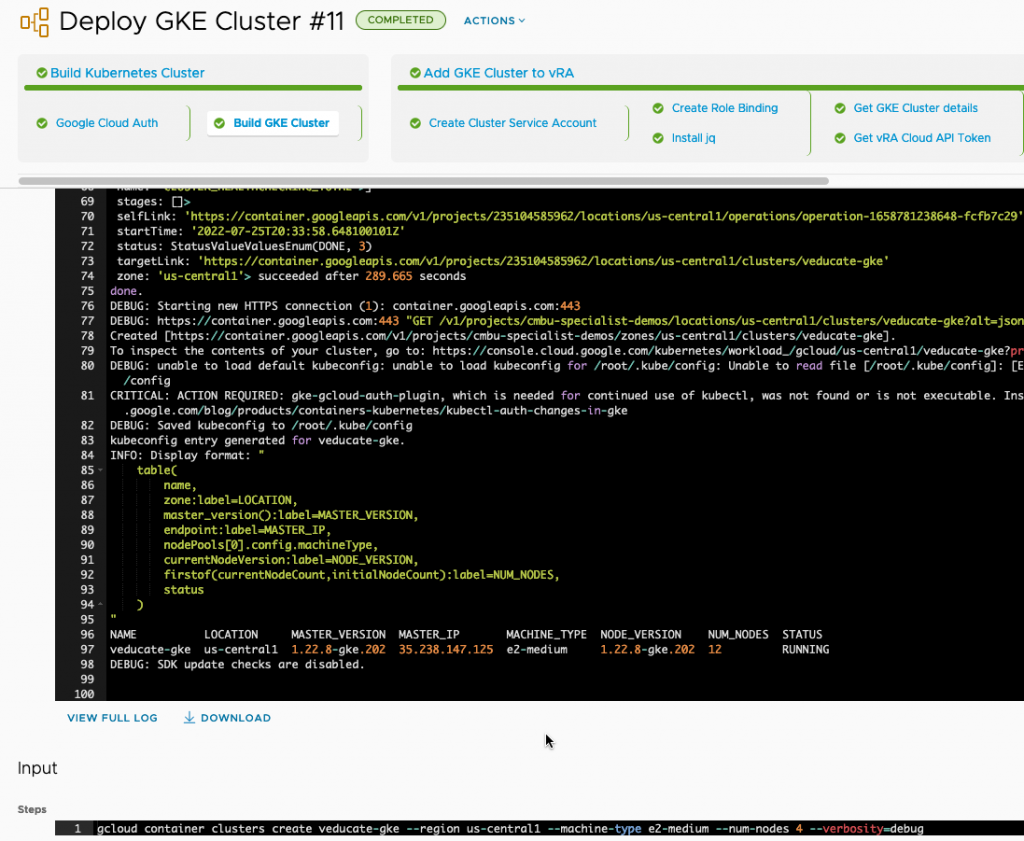The image size is (1024, 841).
Task: Select the Add GKE Cluster to vRA stage
Action: tap(498, 73)
